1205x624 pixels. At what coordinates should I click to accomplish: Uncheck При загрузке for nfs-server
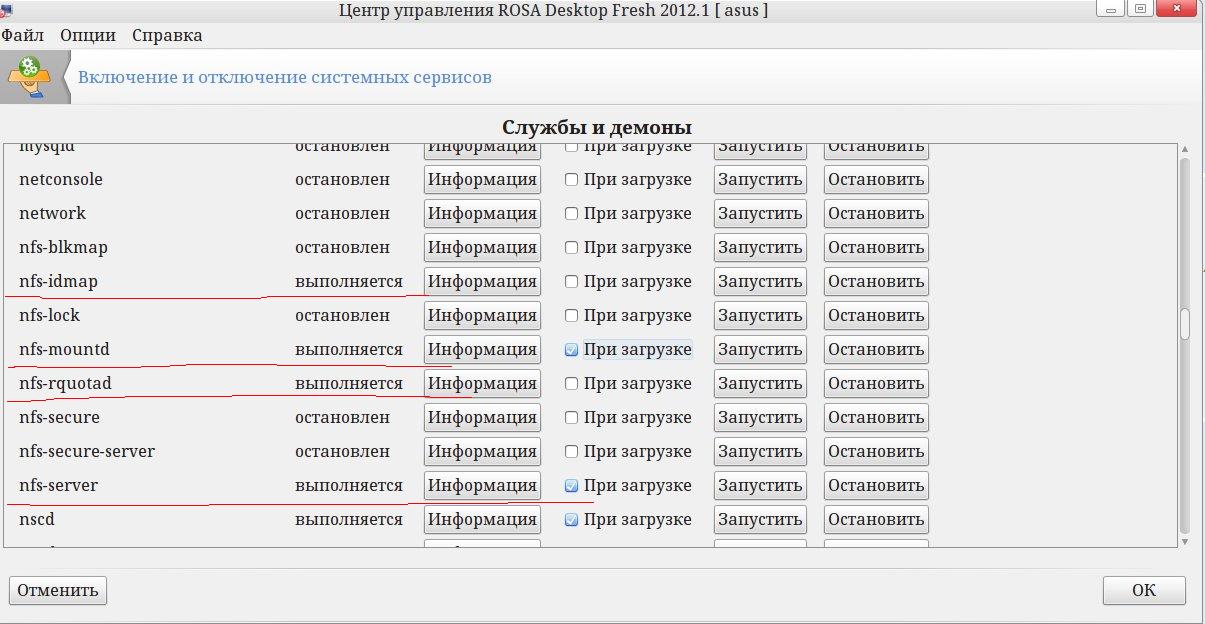pyautogui.click(x=571, y=486)
